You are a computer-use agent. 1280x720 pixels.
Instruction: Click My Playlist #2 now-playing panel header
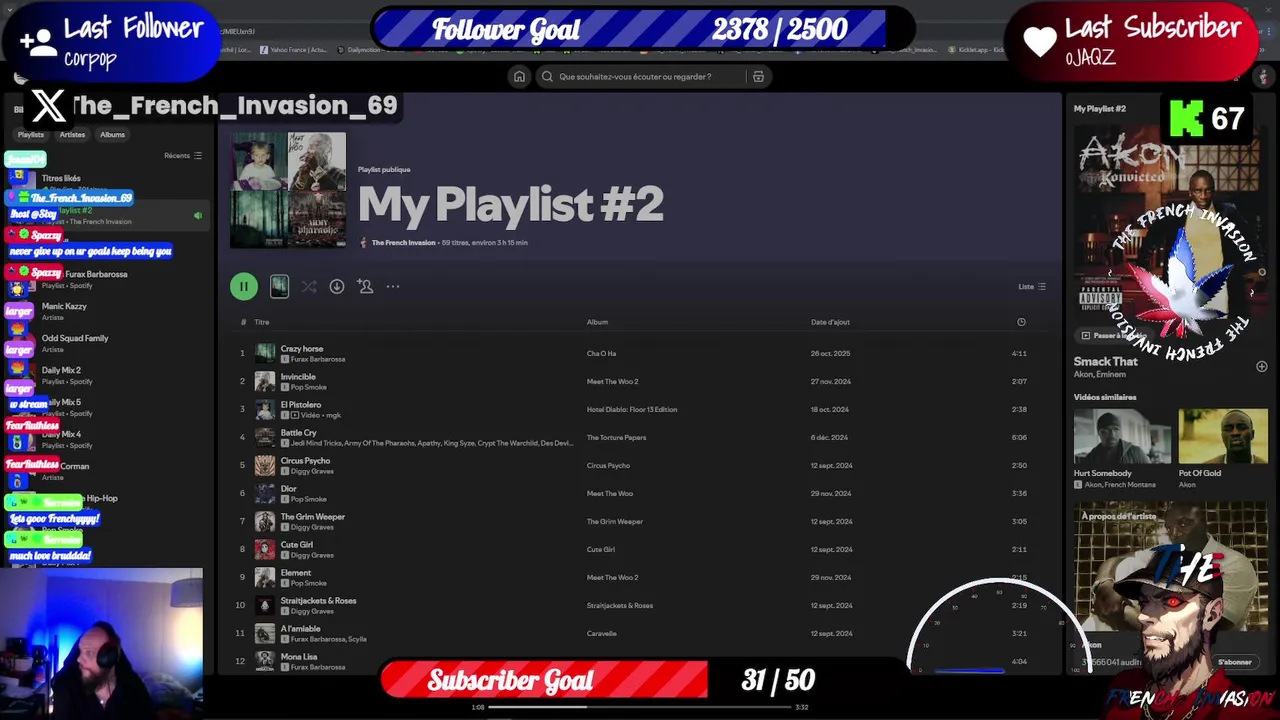click(x=1100, y=108)
